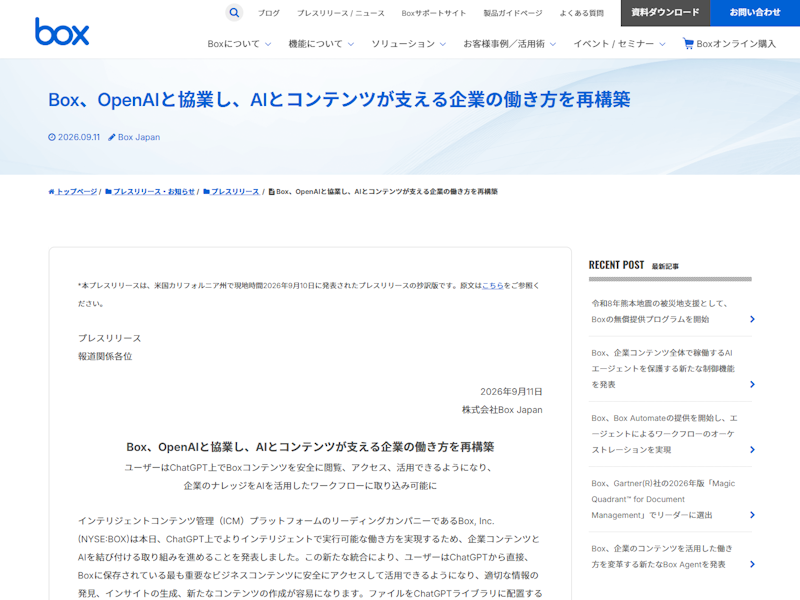
Task: Click arrow for AIエージェントを保護する post
Action: click(x=752, y=385)
